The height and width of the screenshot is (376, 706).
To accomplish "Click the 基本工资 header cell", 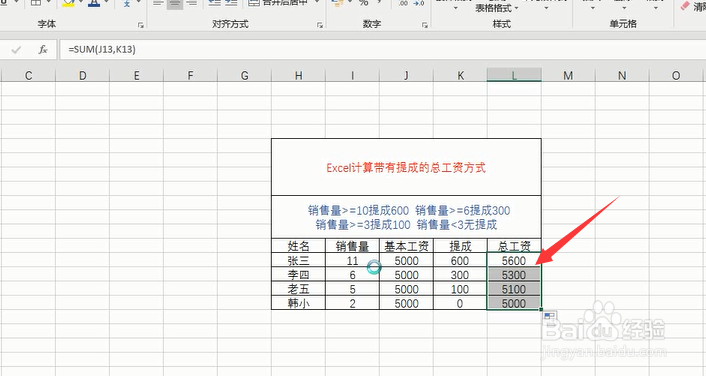I will point(407,246).
